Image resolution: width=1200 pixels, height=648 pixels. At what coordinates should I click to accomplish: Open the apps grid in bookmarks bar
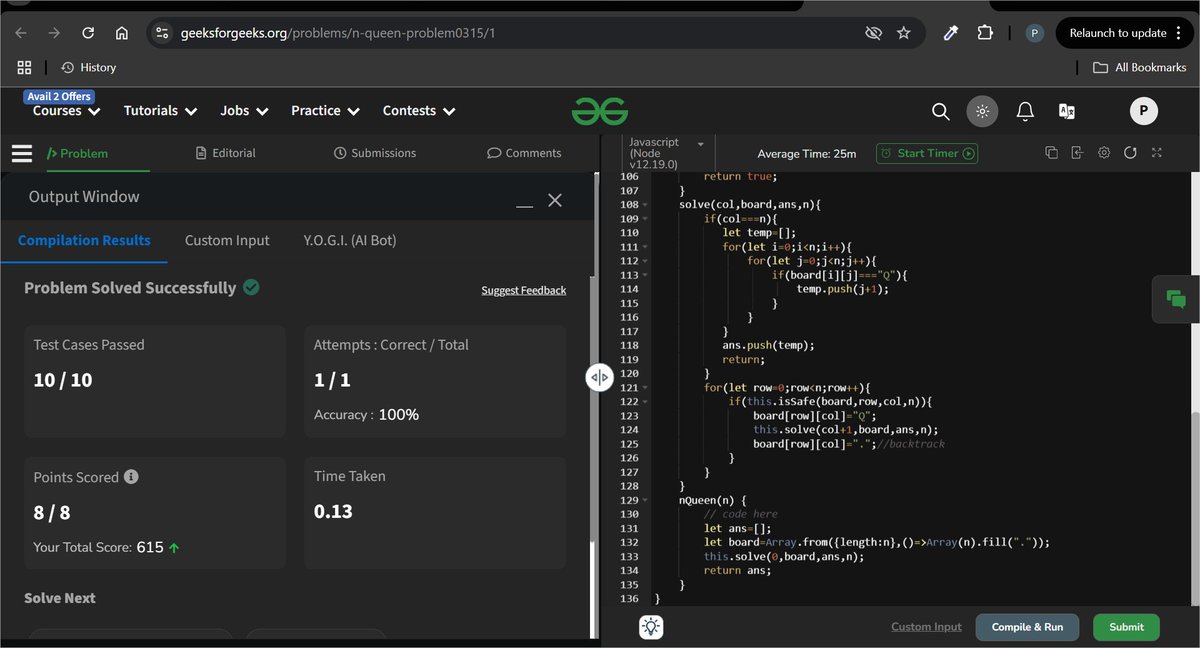[25, 68]
